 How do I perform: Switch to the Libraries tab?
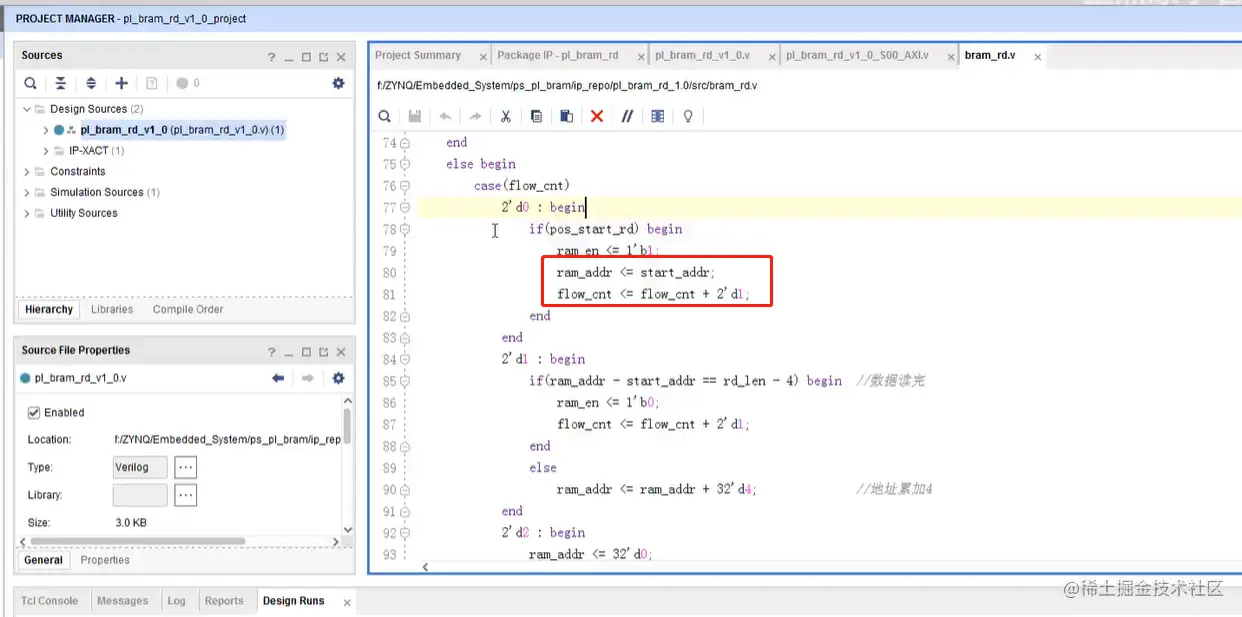tap(112, 309)
